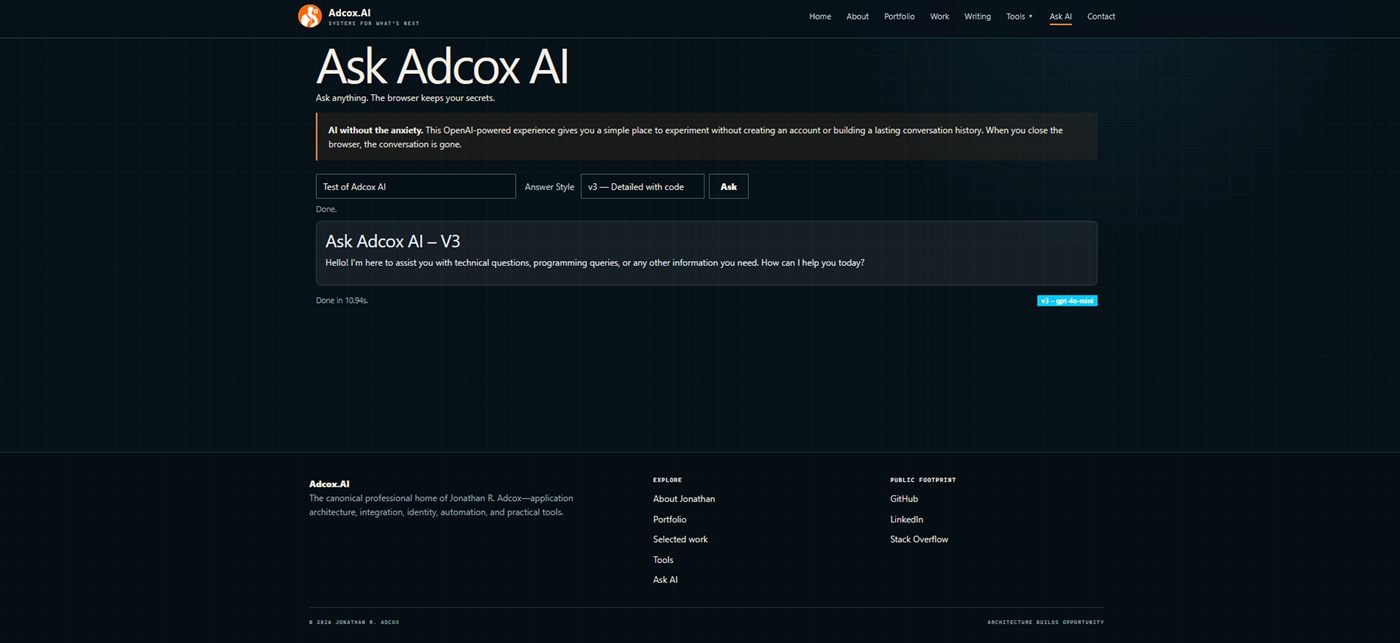Open the Contact page link

(x=1101, y=16)
